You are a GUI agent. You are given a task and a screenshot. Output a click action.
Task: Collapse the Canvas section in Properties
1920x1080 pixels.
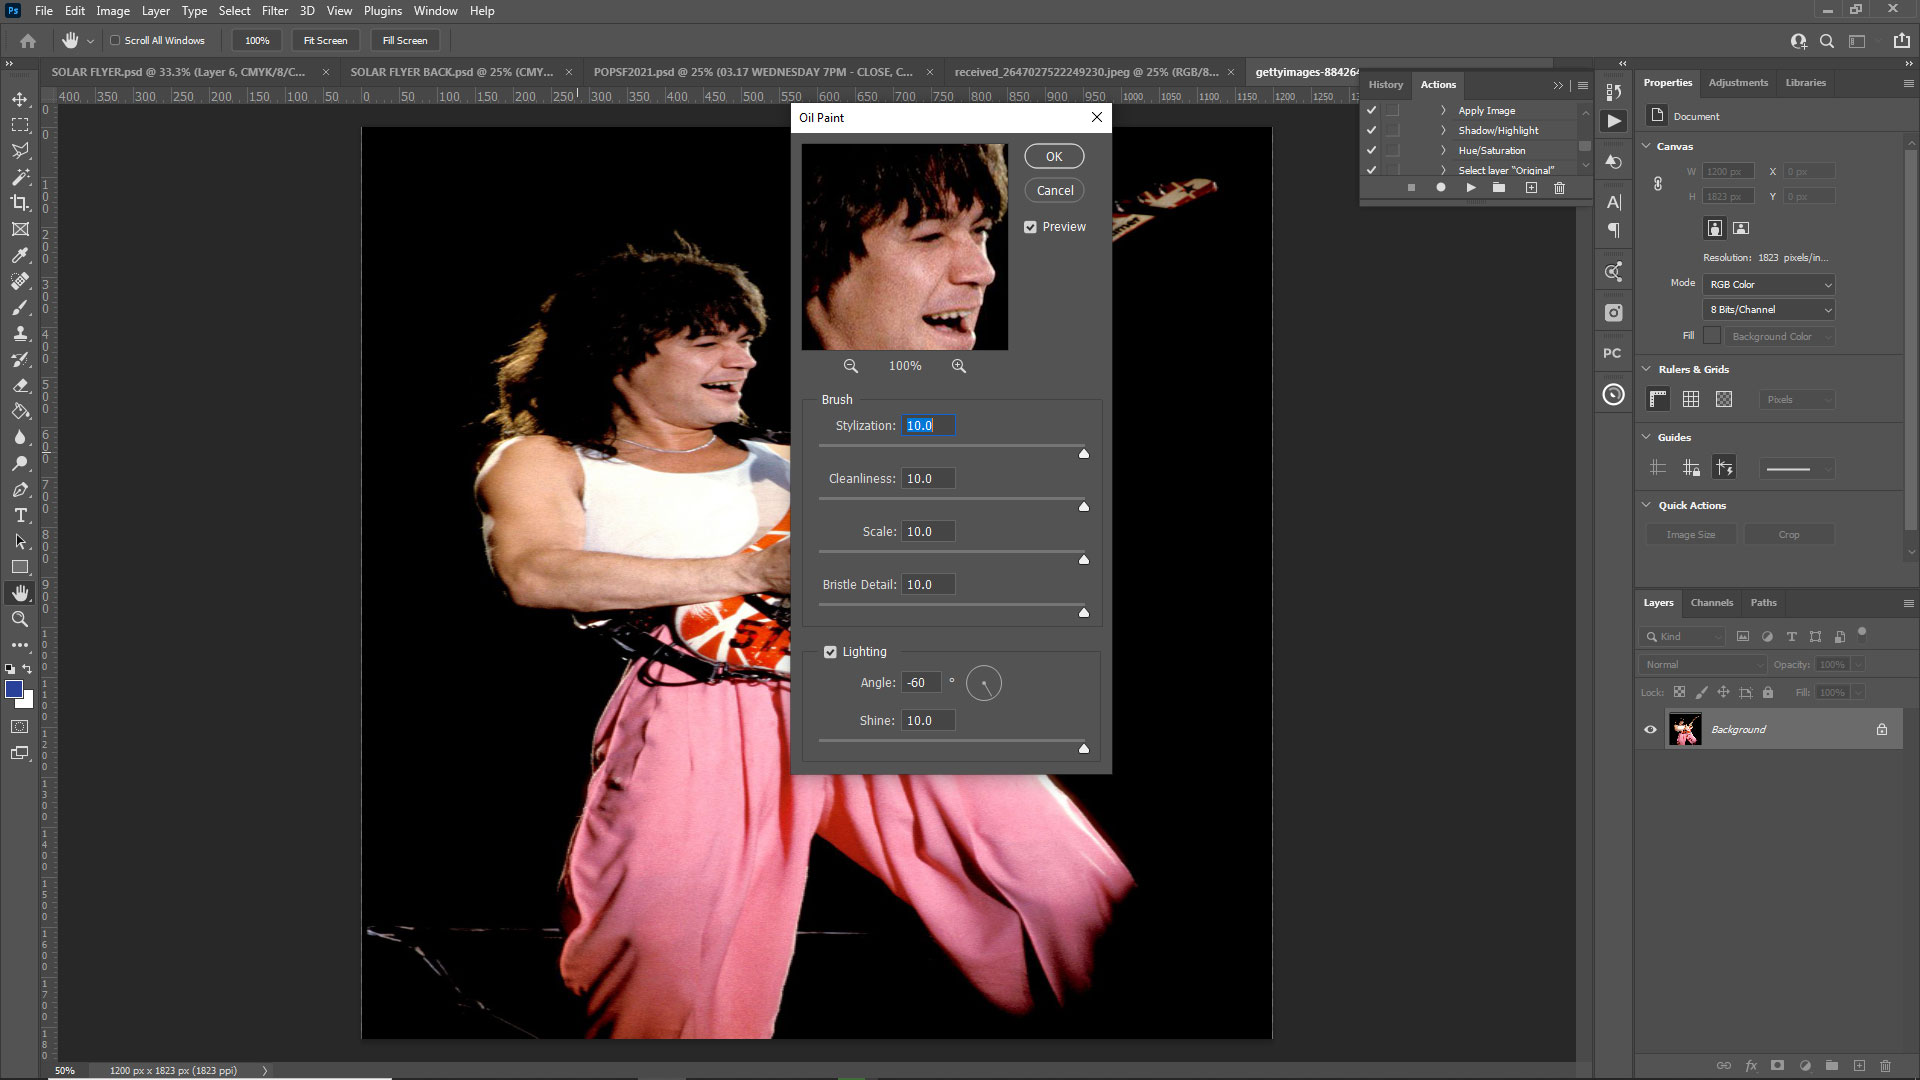[1647, 146]
